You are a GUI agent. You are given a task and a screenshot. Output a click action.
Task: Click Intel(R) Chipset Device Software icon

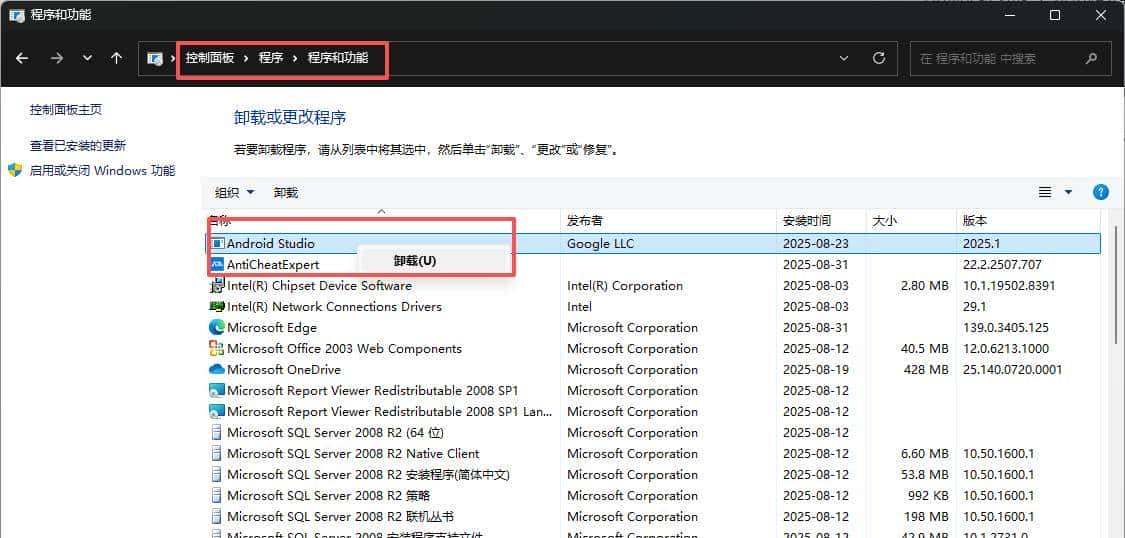pos(217,285)
